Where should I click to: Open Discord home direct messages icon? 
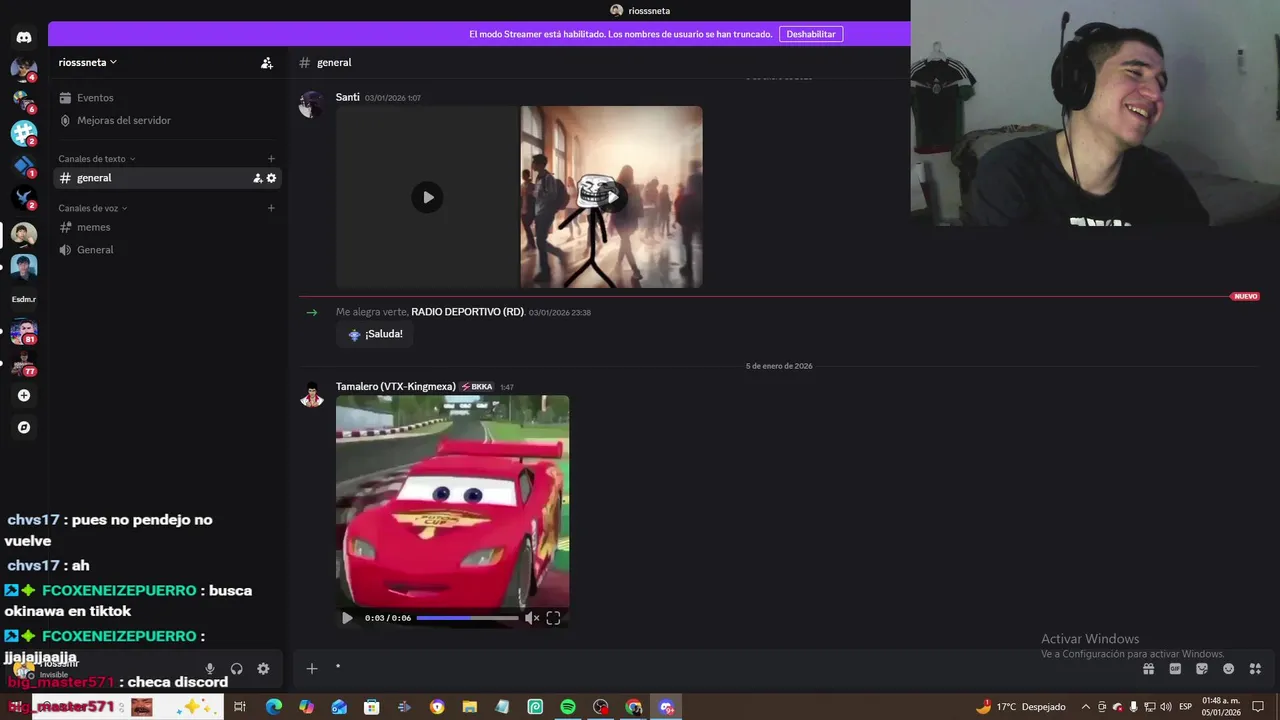pos(24,37)
